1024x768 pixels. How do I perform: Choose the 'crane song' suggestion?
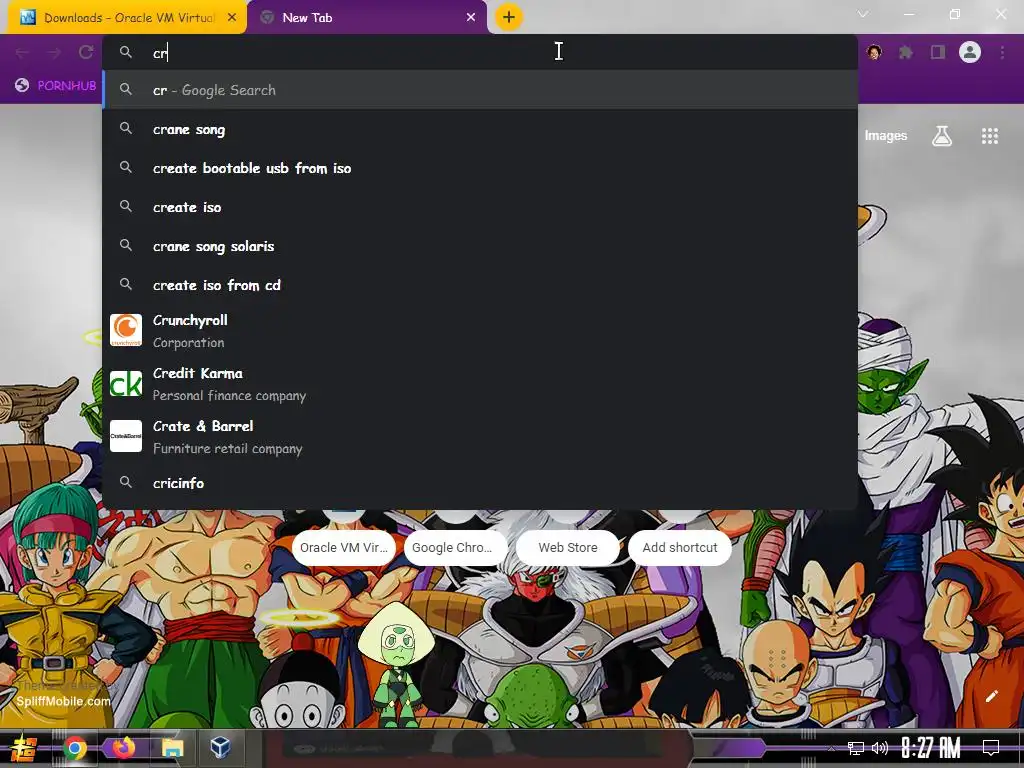tap(480, 129)
